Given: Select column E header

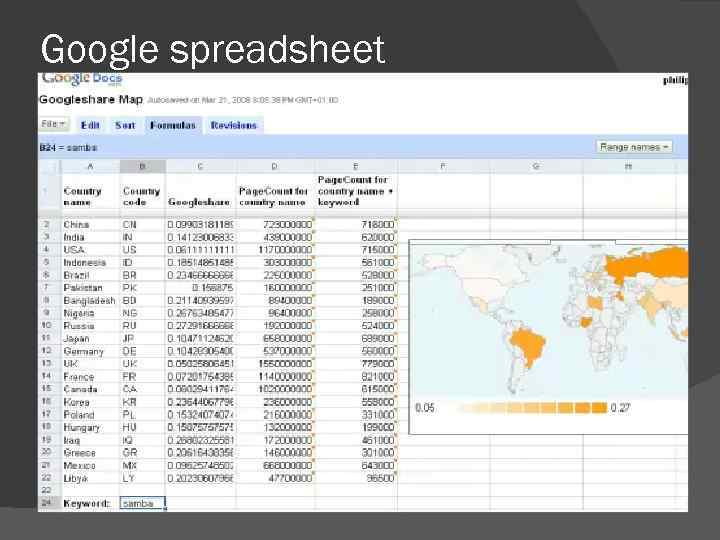Looking at the screenshot, I should click(355, 166).
